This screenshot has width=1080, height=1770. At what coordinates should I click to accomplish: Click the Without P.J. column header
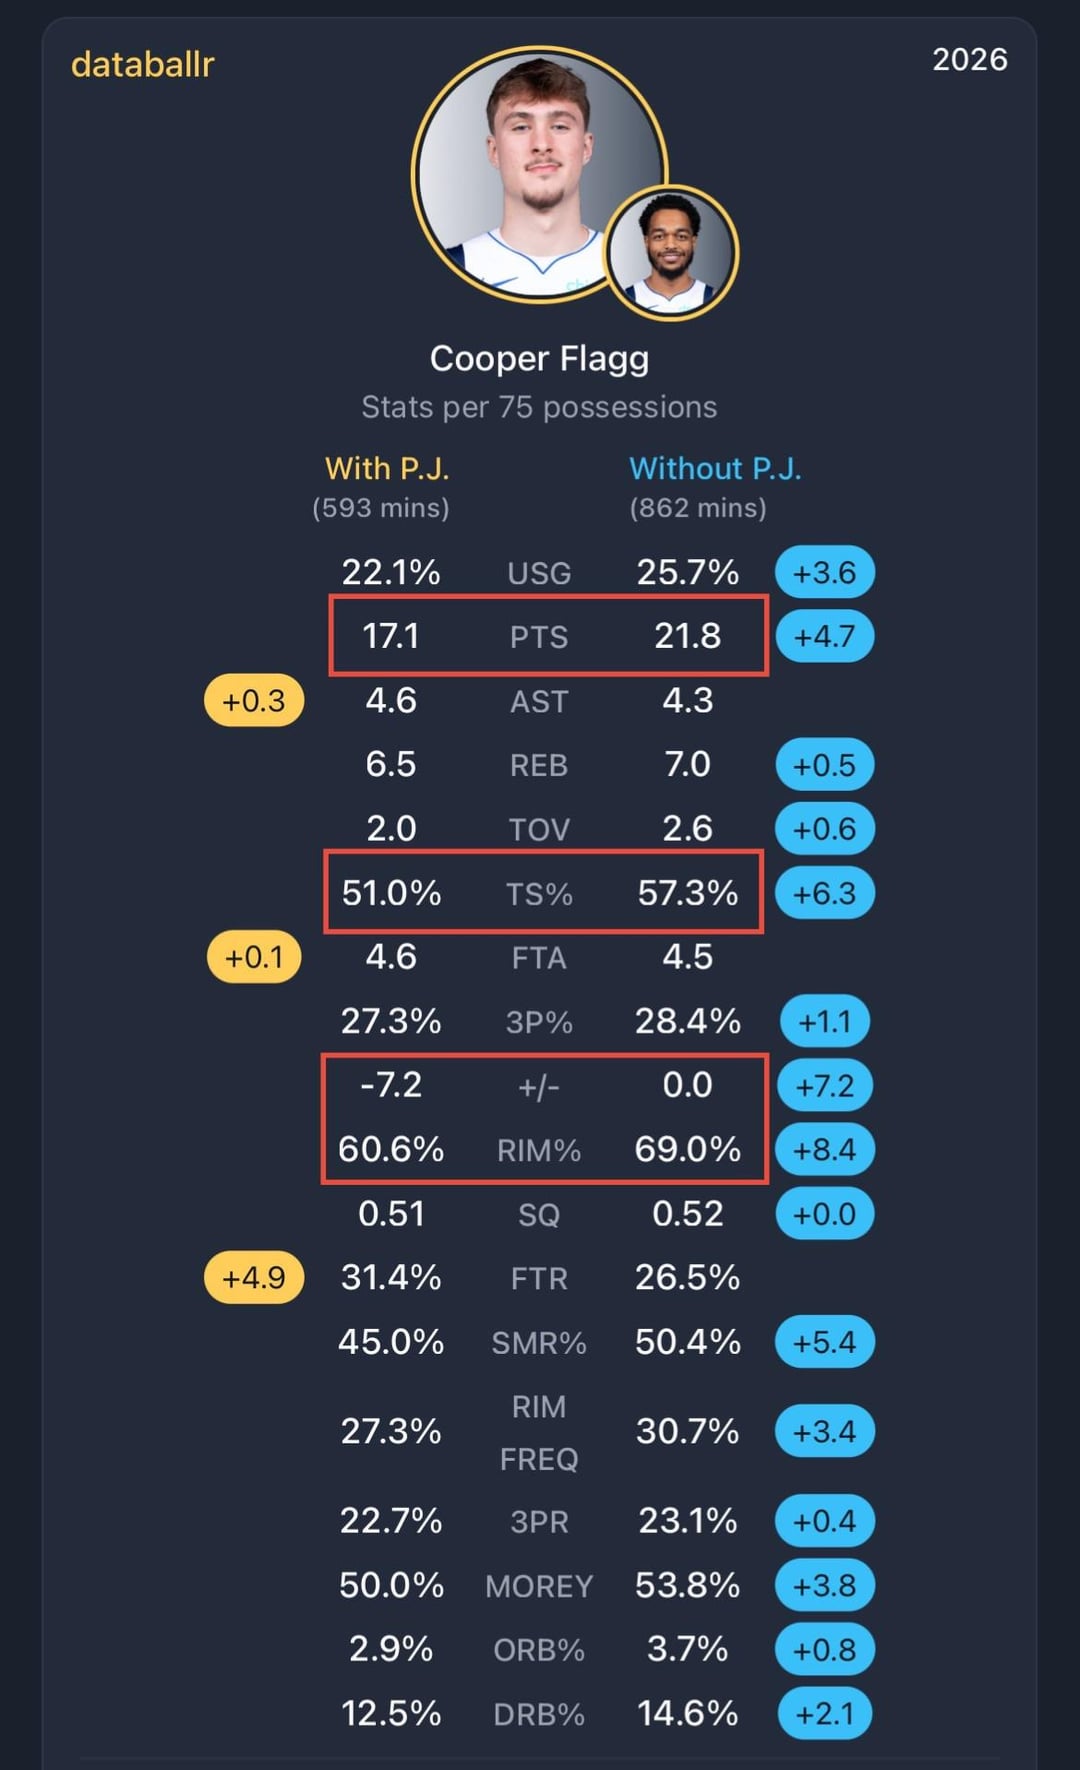[715, 469]
